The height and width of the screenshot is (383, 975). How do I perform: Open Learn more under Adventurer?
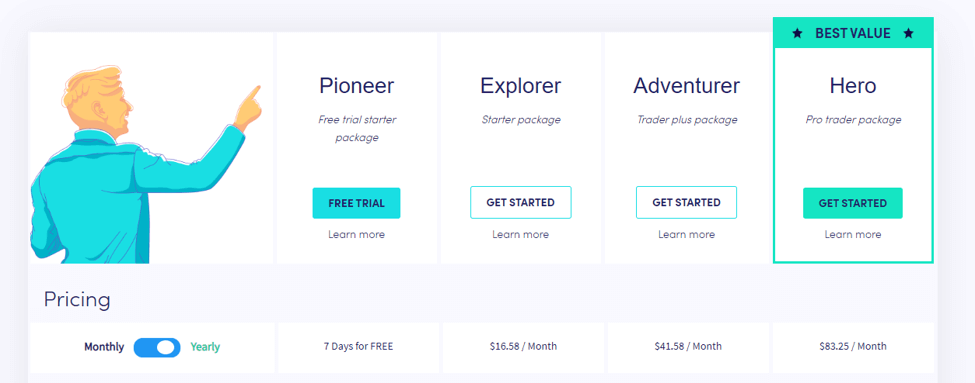click(686, 234)
